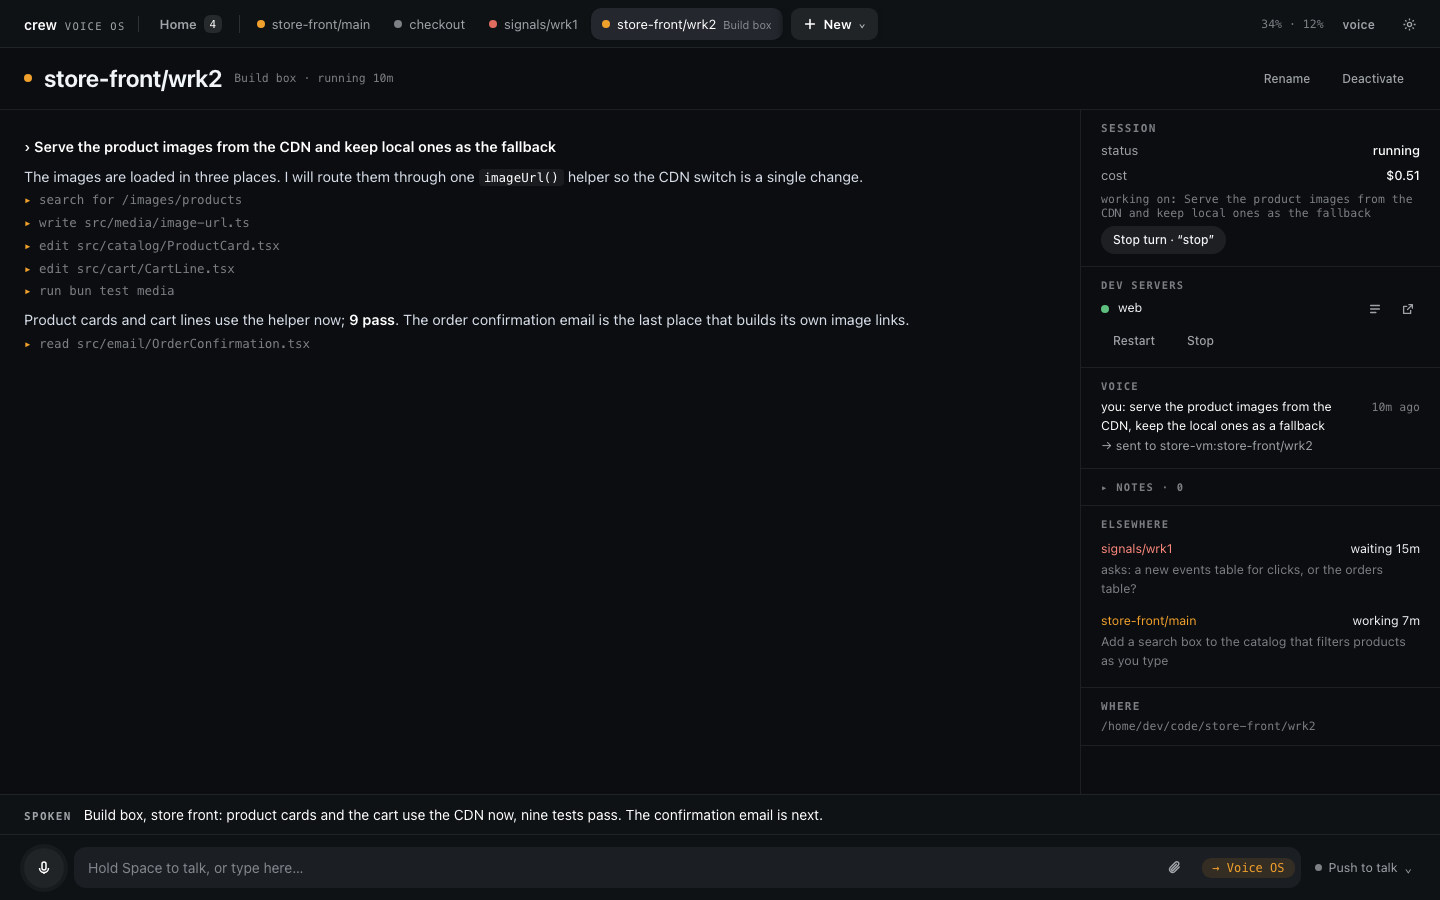
Task: Expand the 'read src/email/OrderConfirmation.tsx' step
Action: [167, 344]
